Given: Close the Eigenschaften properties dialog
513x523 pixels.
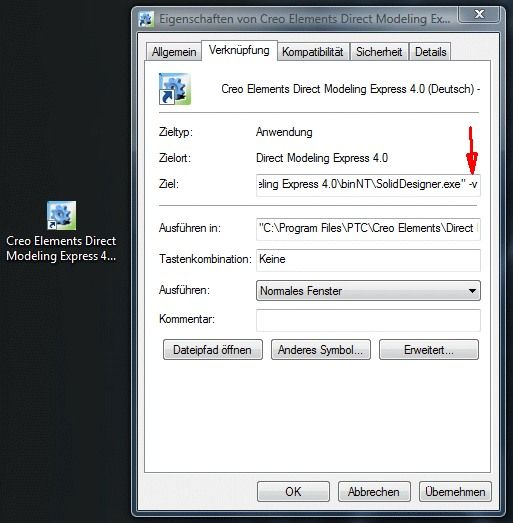Looking at the screenshot, I should 479,14.
